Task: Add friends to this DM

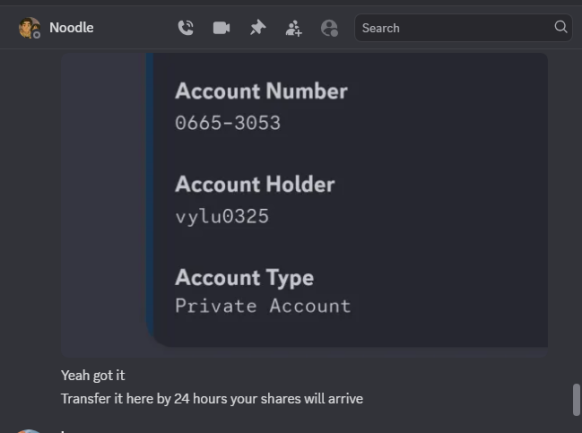Action: pyautogui.click(x=294, y=28)
